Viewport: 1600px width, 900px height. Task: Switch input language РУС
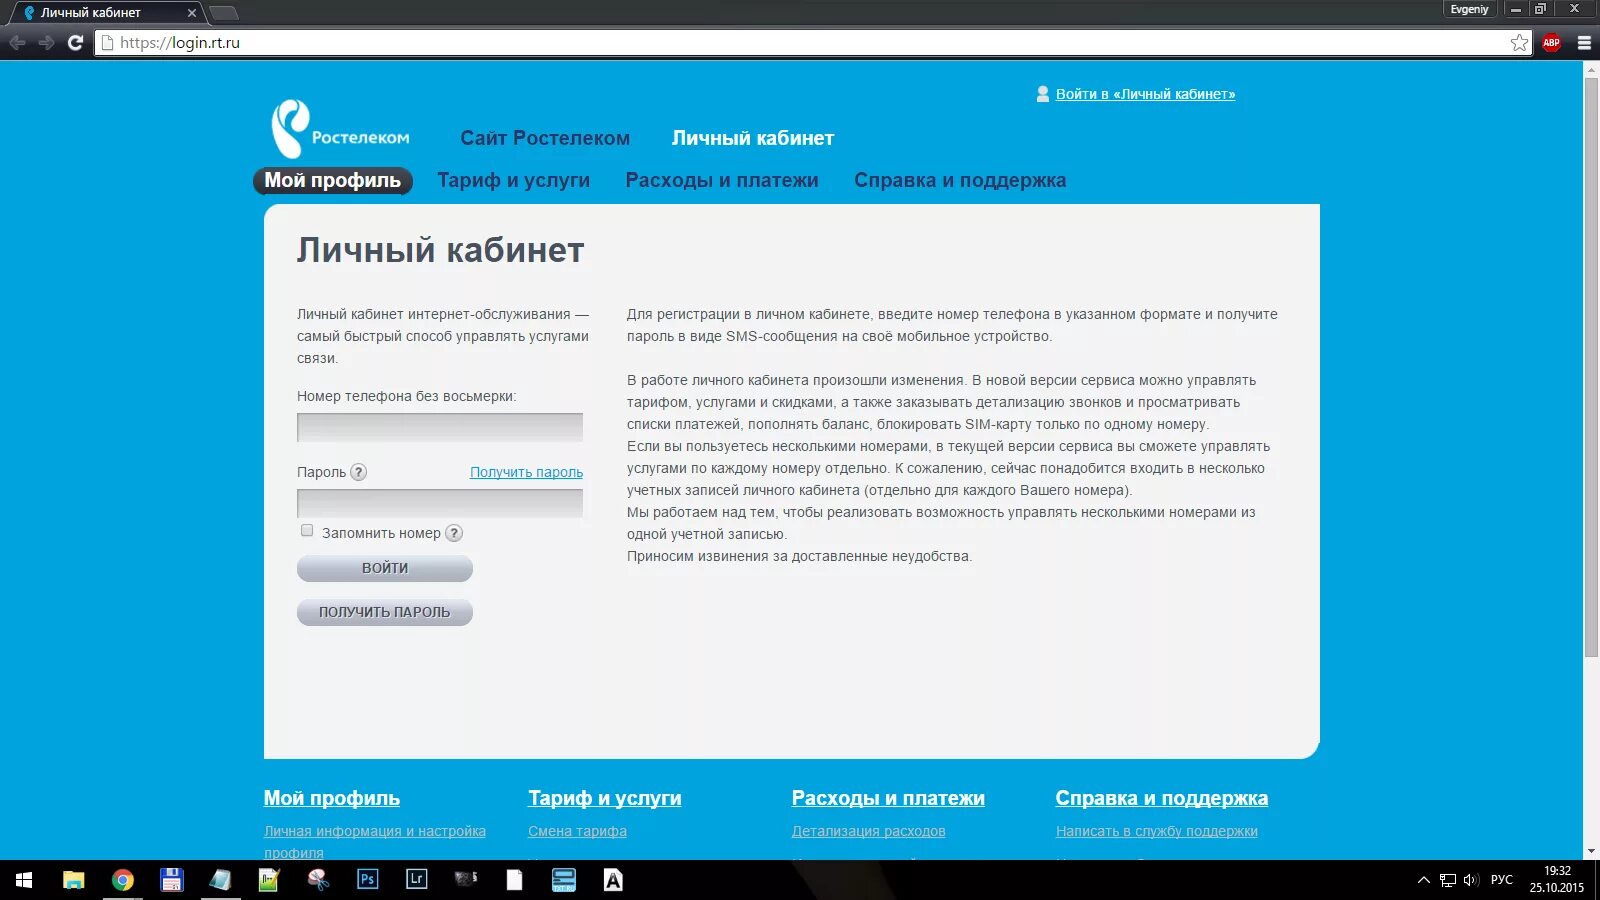pos(1502,880)
